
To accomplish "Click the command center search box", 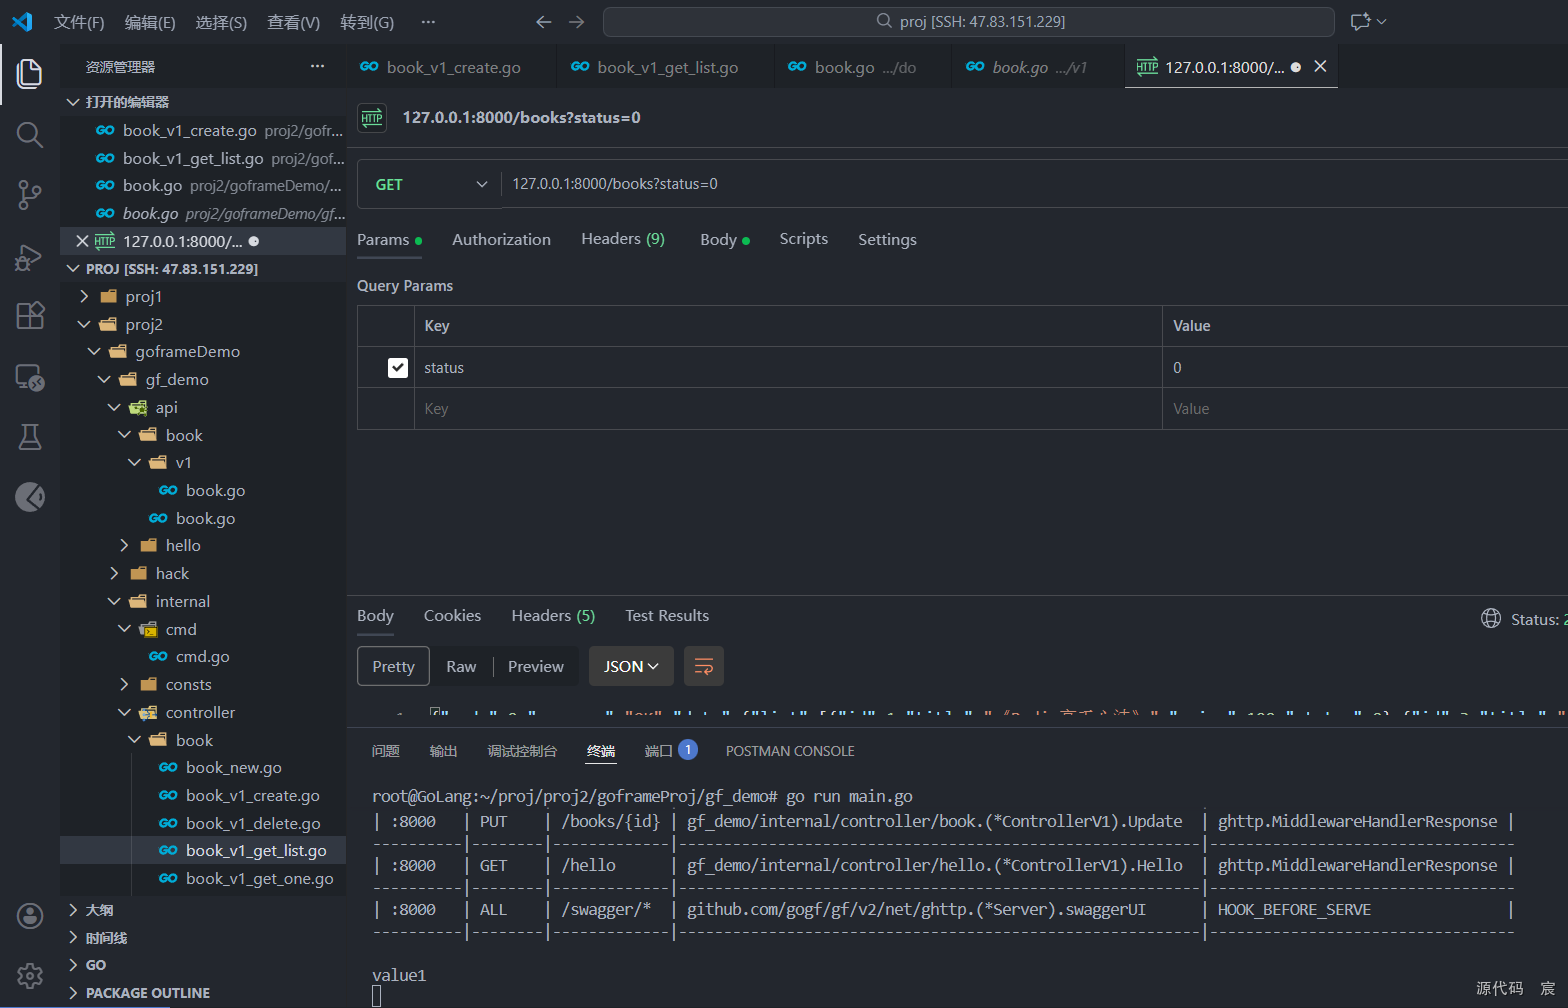I will pos(968,21).
